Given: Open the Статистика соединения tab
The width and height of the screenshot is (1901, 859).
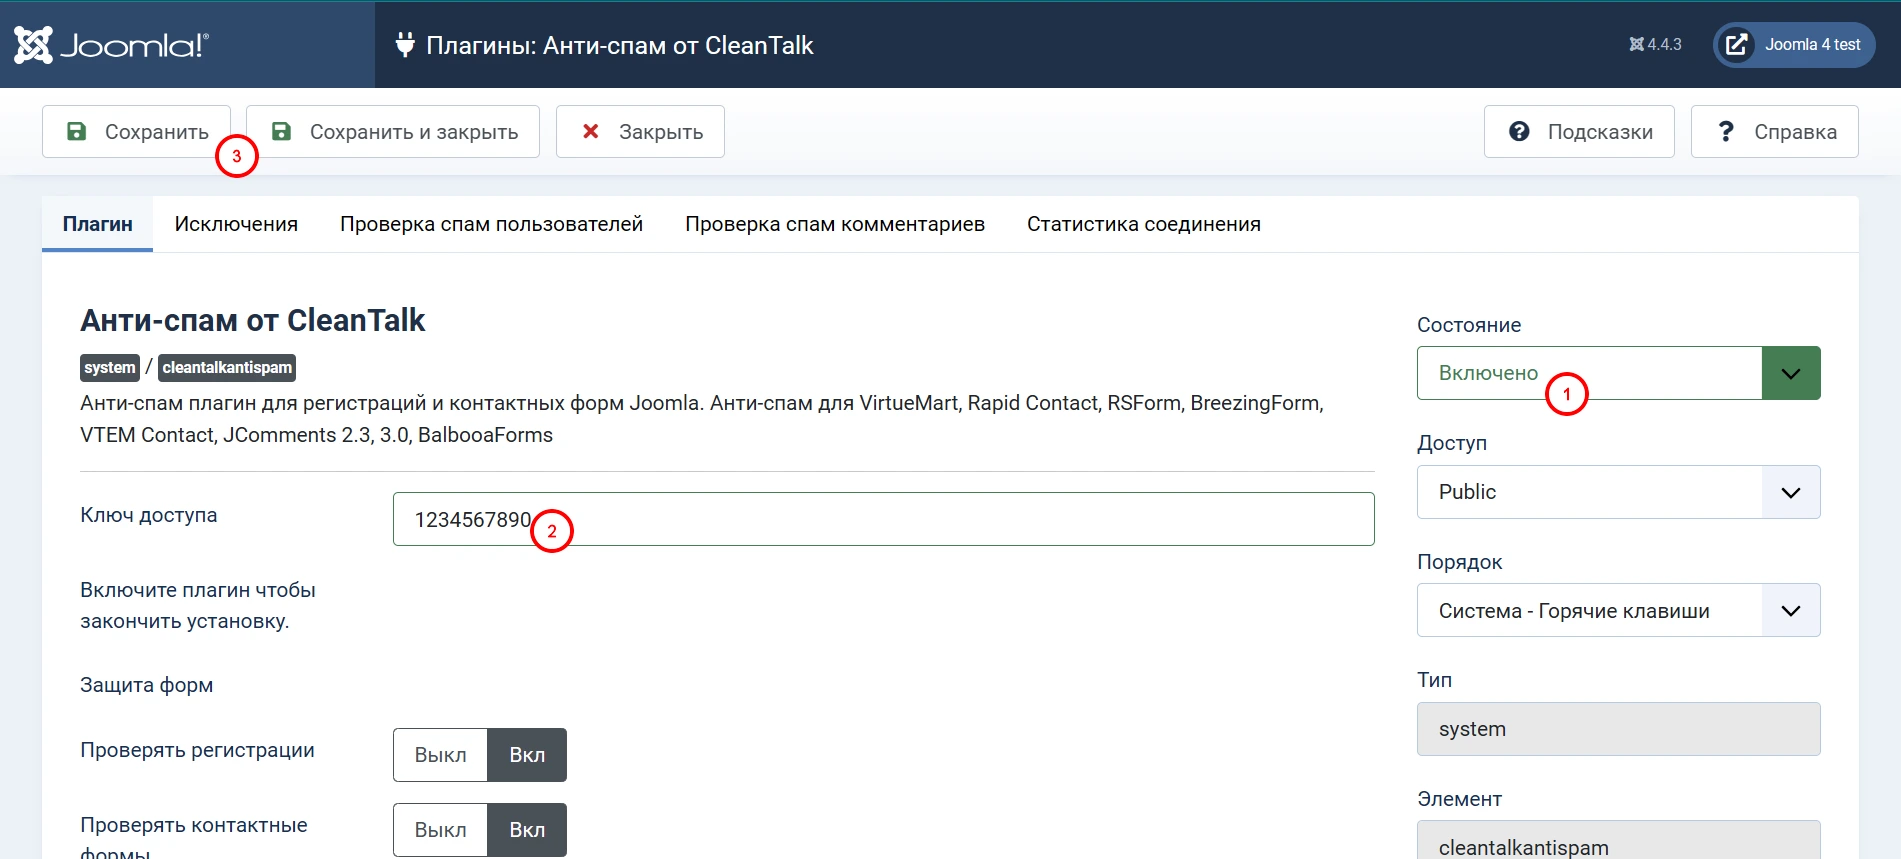Looking at the screenshot, I should 1144,224.
